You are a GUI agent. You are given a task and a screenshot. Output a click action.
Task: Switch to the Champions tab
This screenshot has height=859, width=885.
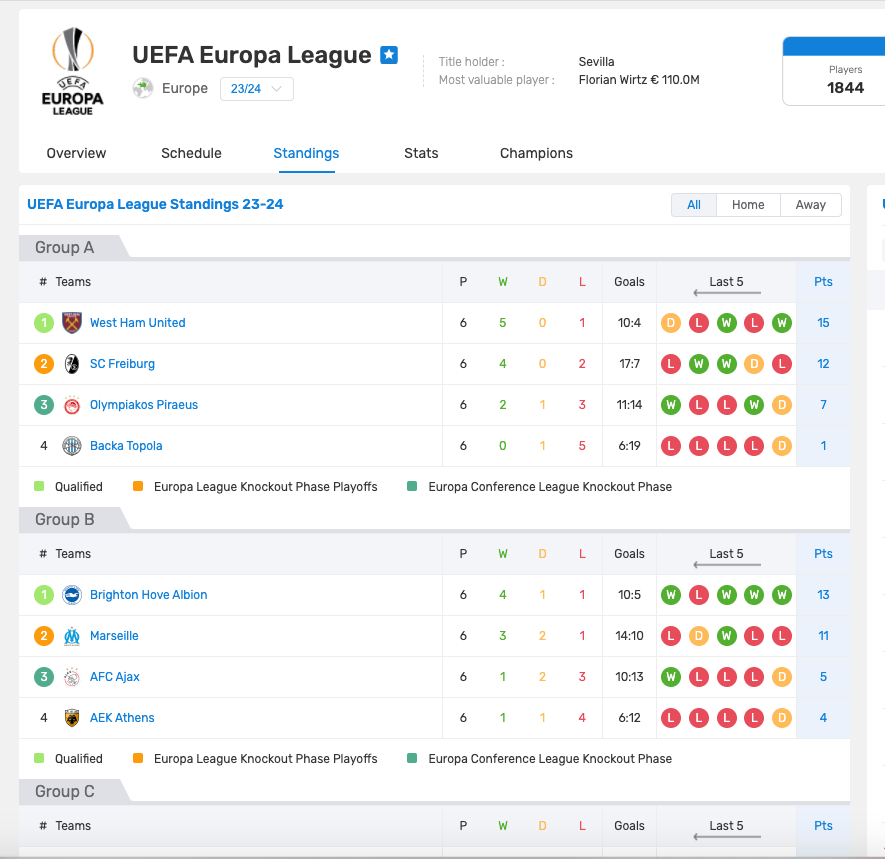(536, 154)
